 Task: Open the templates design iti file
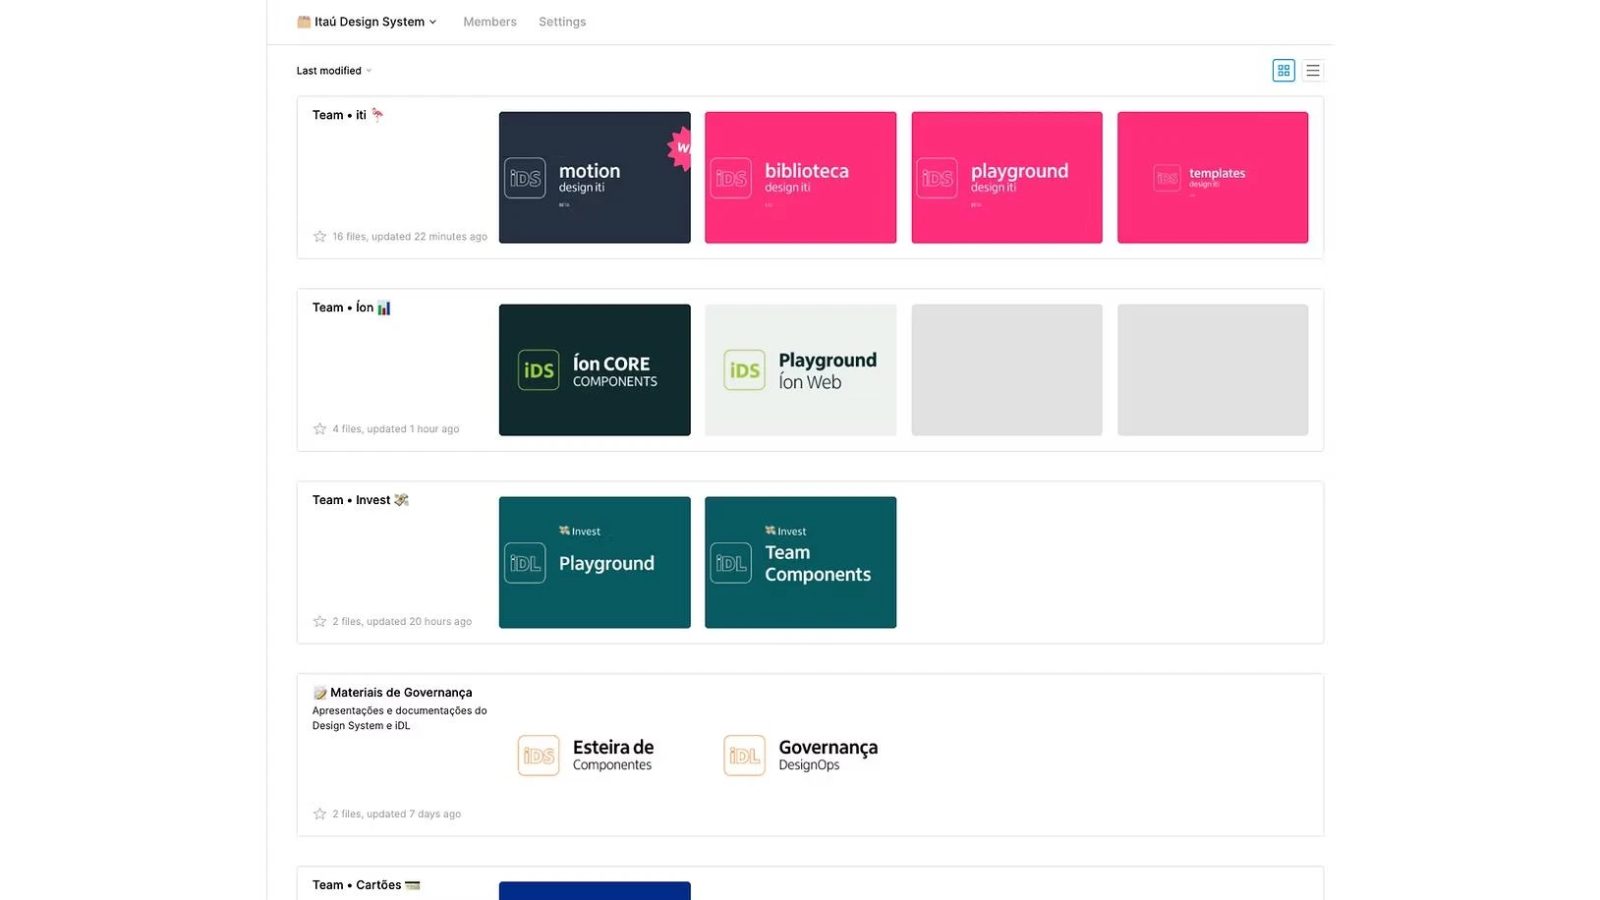tap(1213, 177)
